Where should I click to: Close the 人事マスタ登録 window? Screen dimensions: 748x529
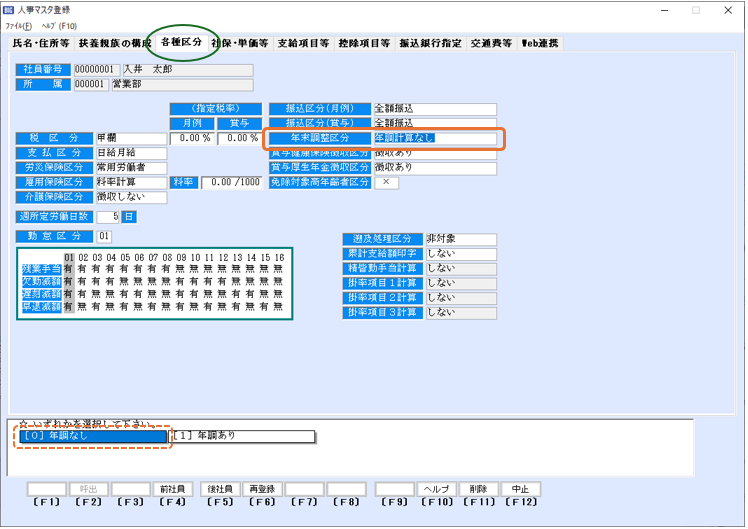click(728, 10)
